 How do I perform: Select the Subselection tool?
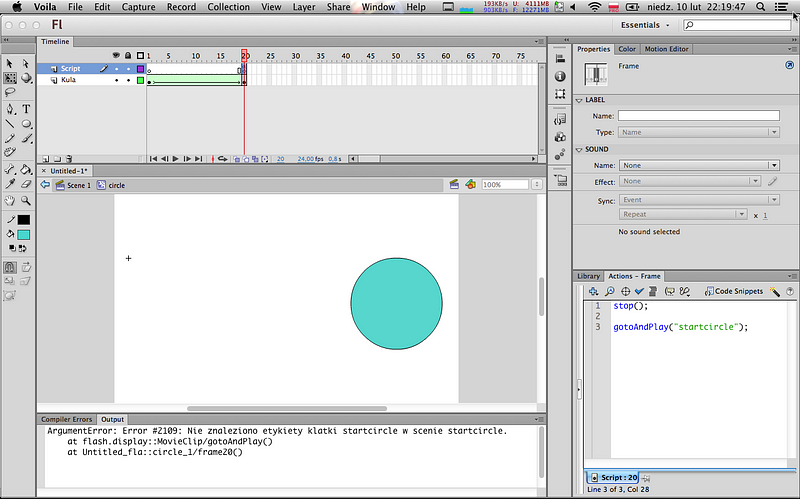pos(26,63)
